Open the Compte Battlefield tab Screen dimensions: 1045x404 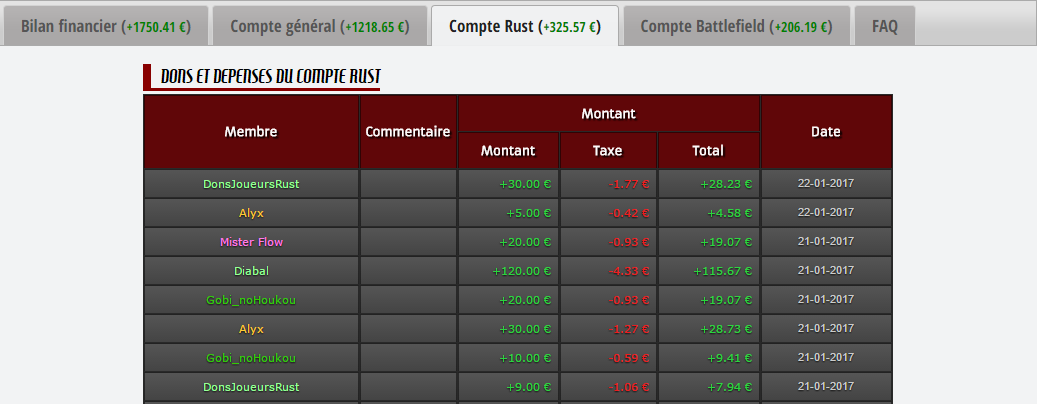point(737,26)
